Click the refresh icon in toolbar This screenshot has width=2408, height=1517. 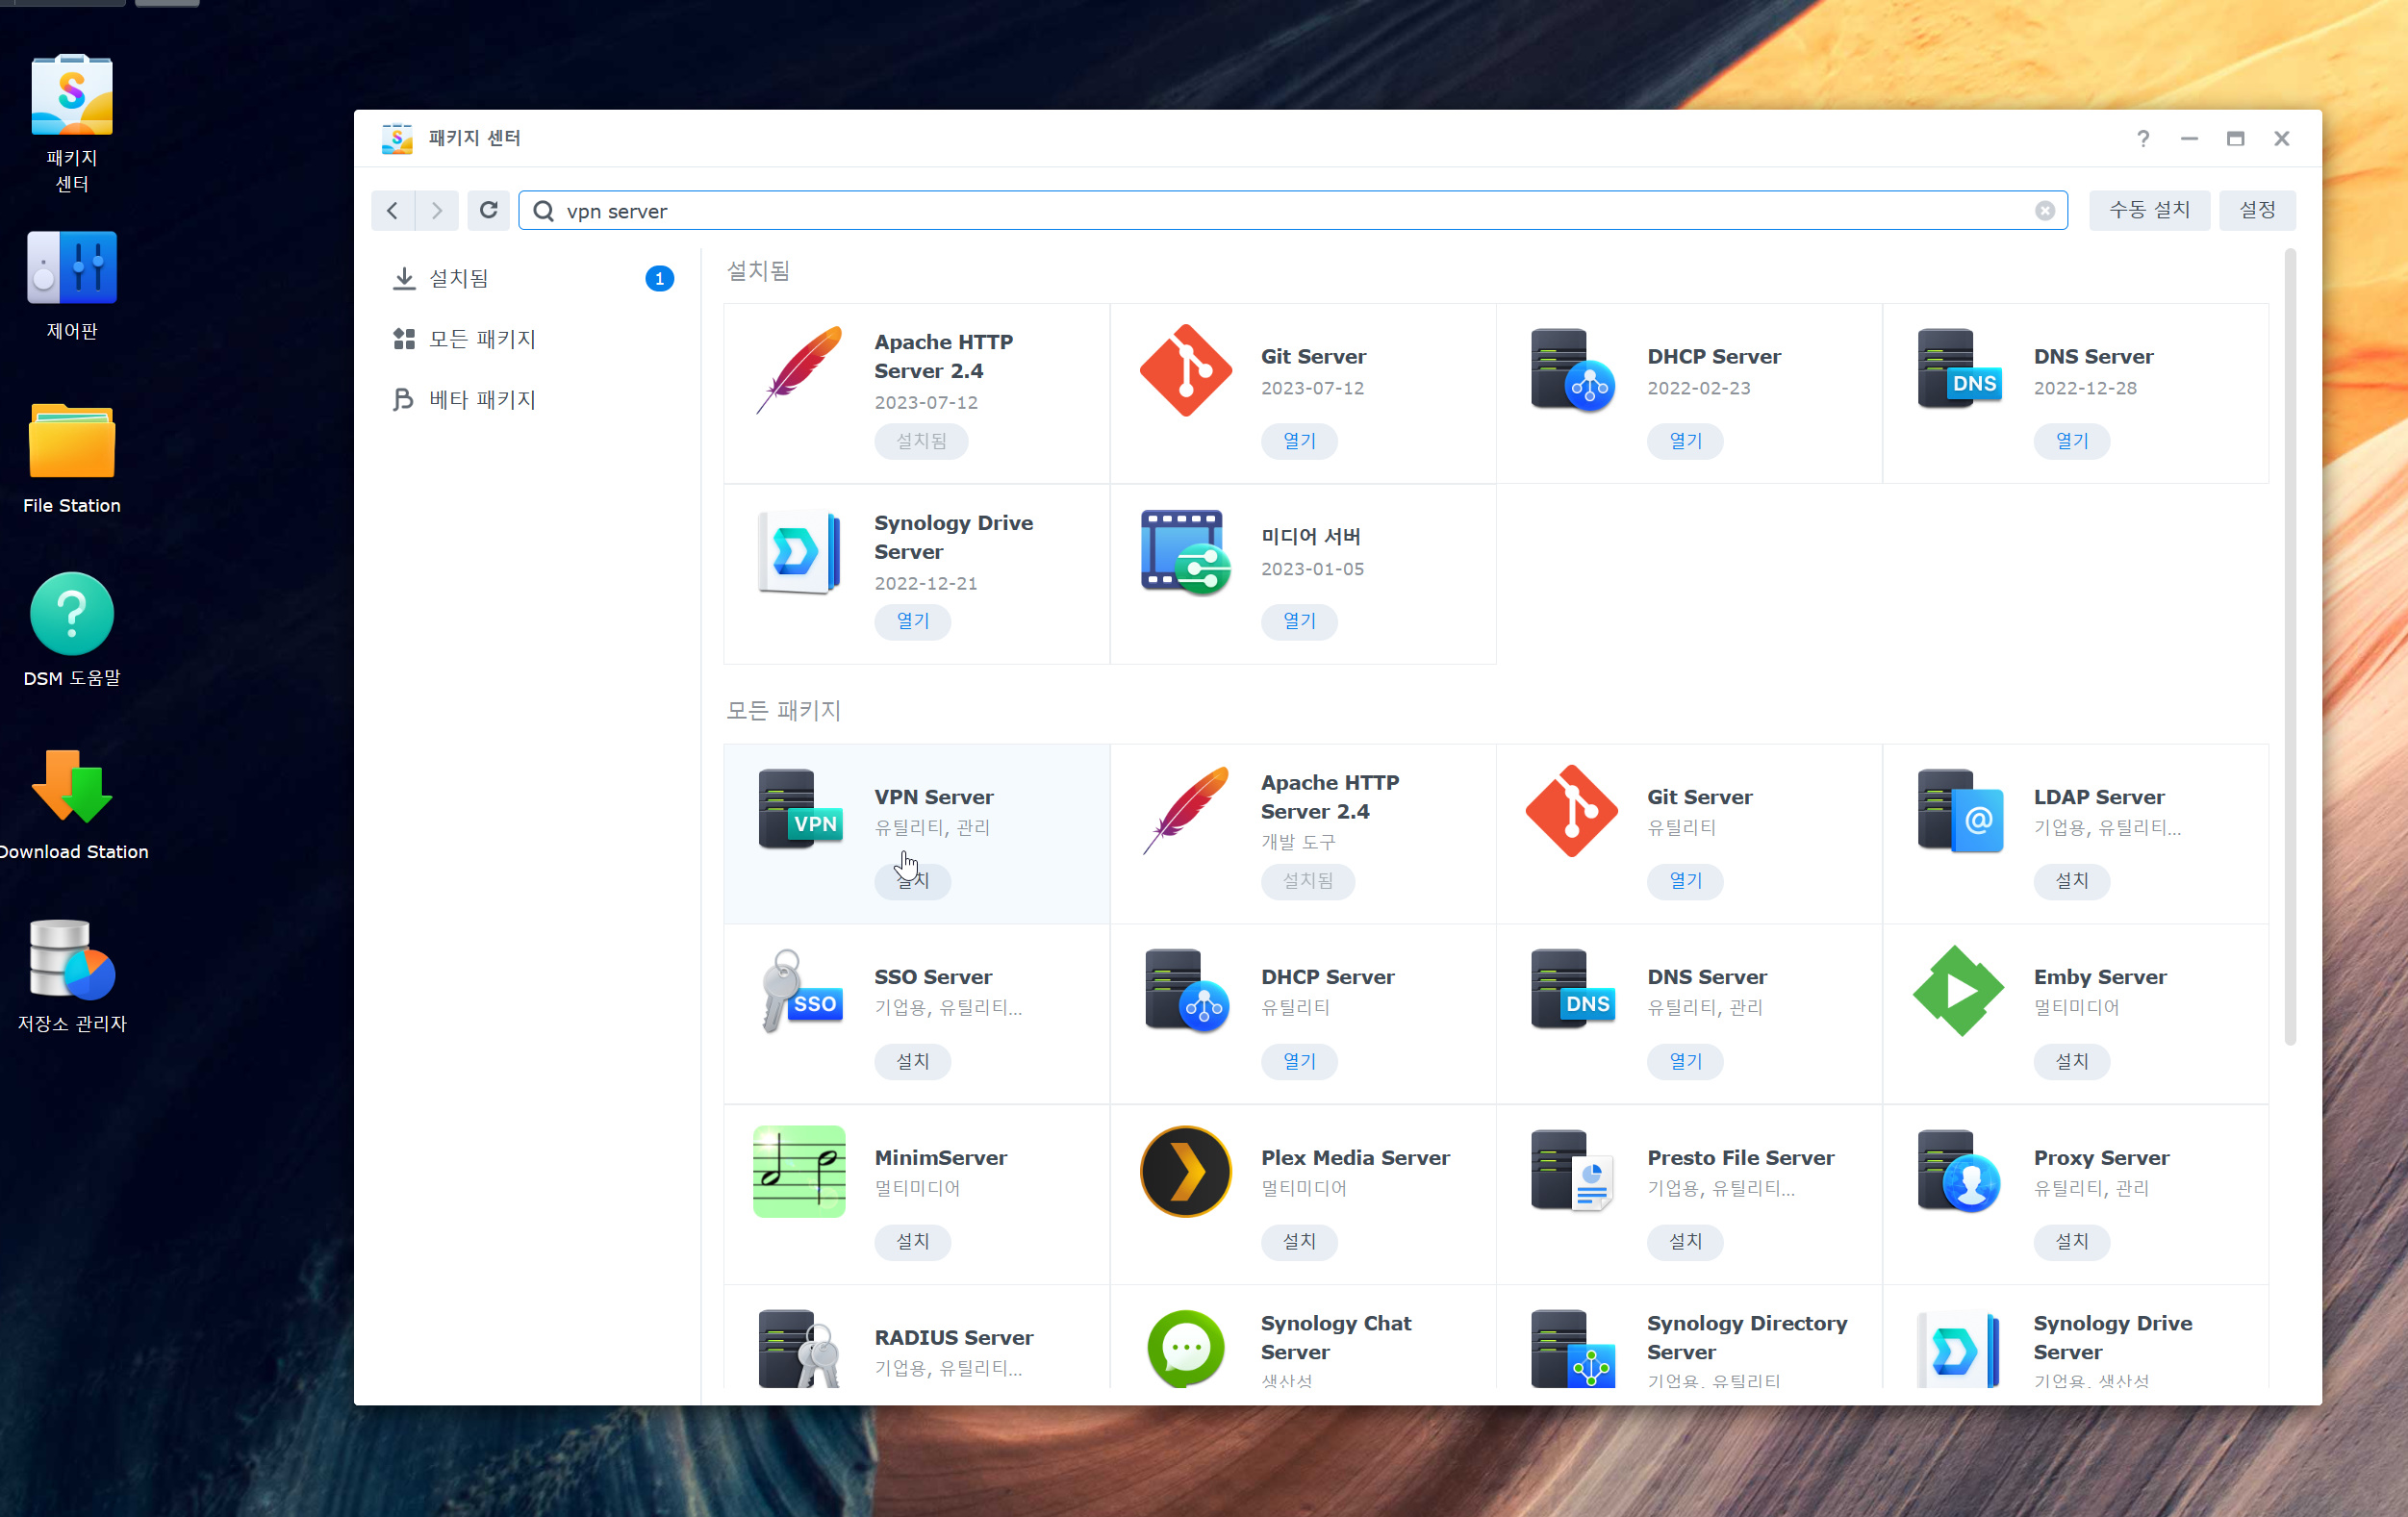[488, 210]
